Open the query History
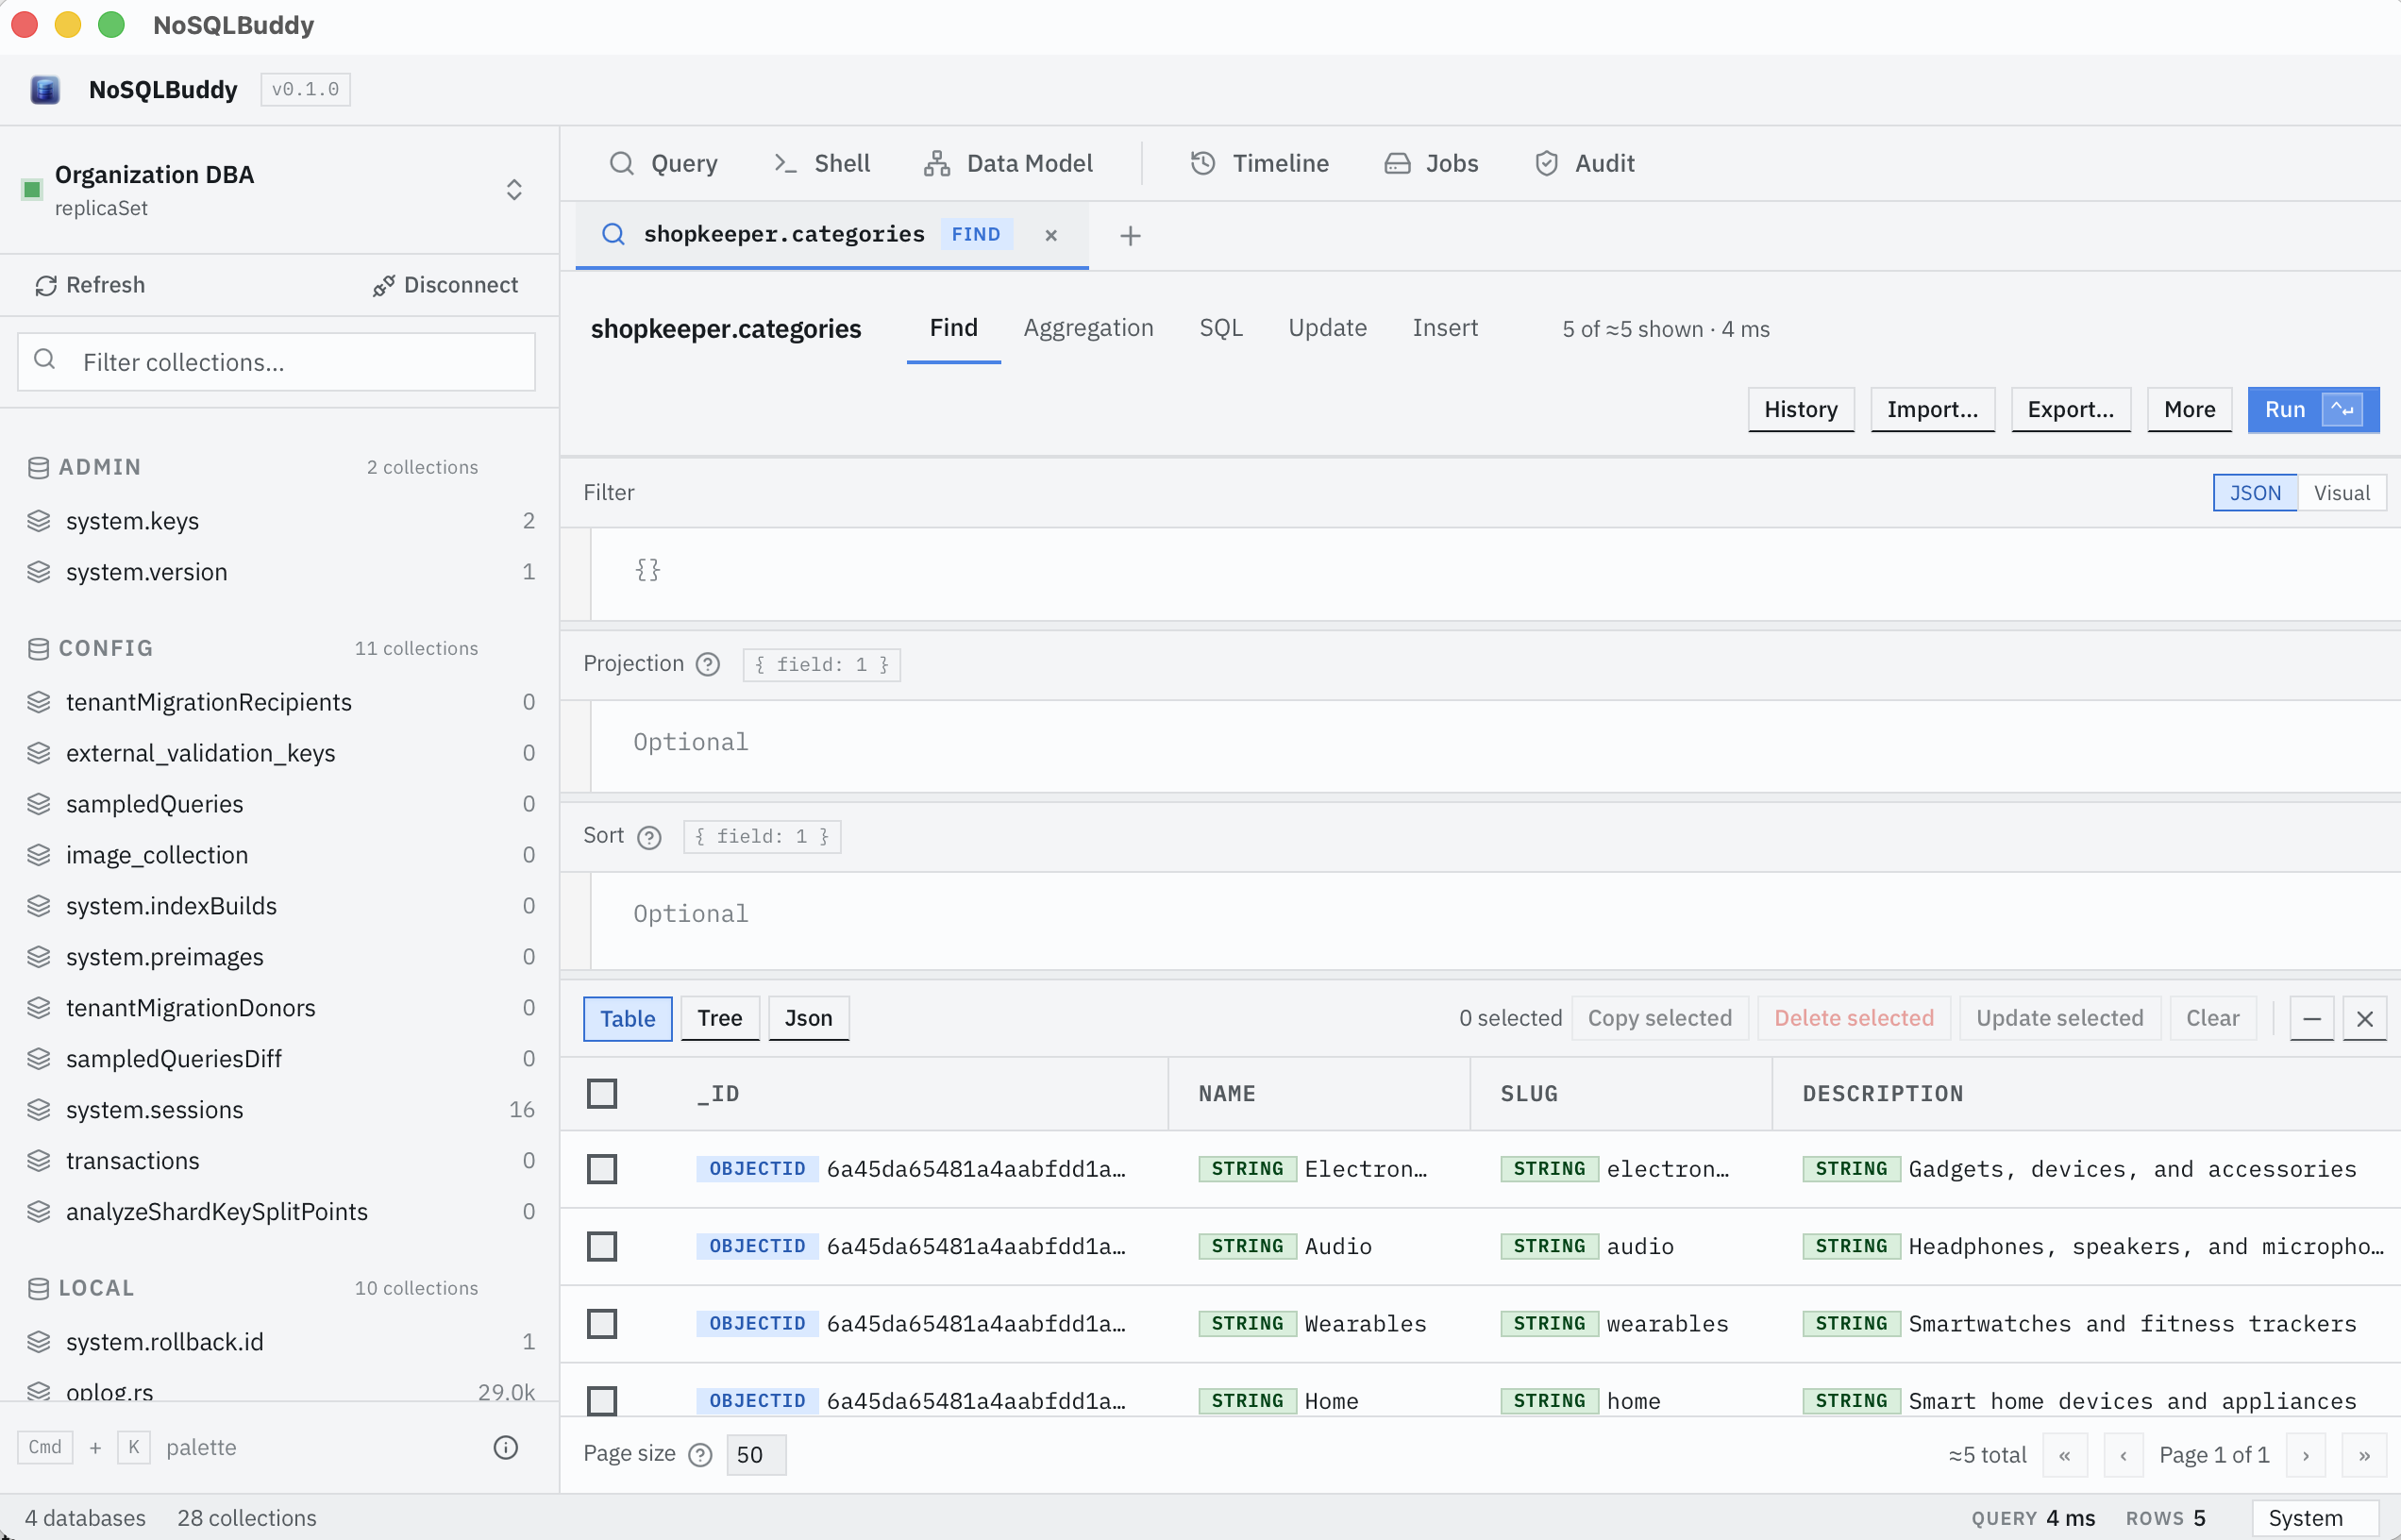This screenshot has height=1540, width=2401. click(1801, 409)
